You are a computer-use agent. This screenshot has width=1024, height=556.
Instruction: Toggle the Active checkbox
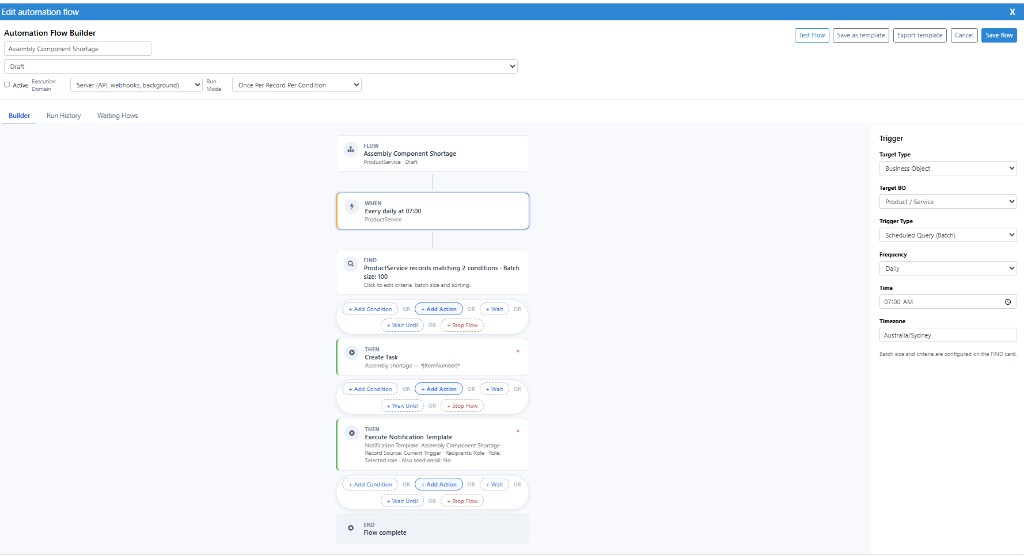[x=7, y=85]
